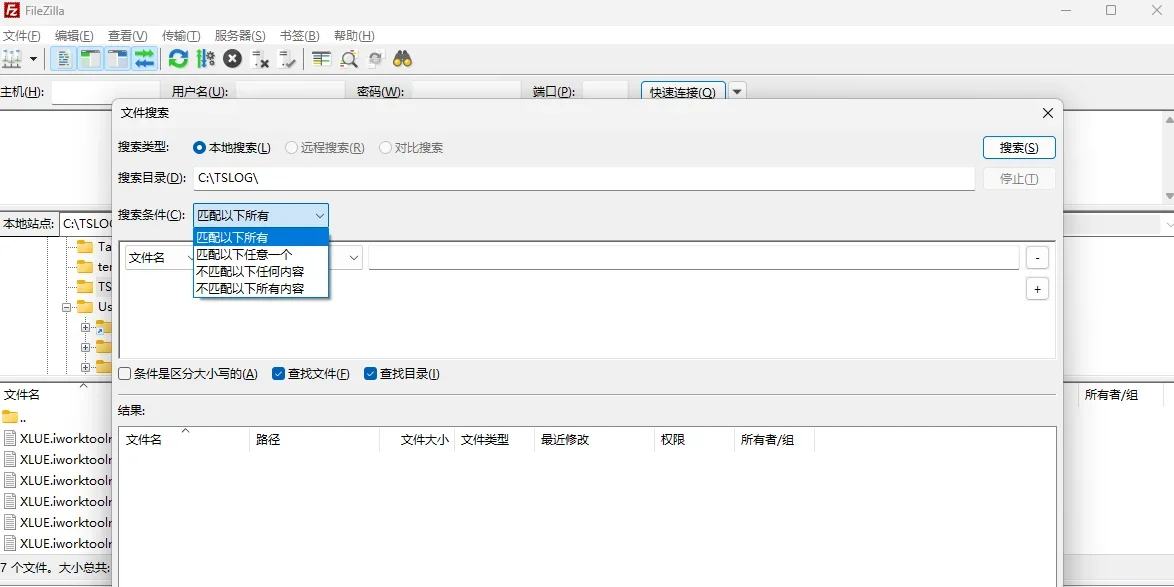Screen dimensions: 1174x587
Task: Open the 书签(B) menu
Action: click(x=299, y=35)
